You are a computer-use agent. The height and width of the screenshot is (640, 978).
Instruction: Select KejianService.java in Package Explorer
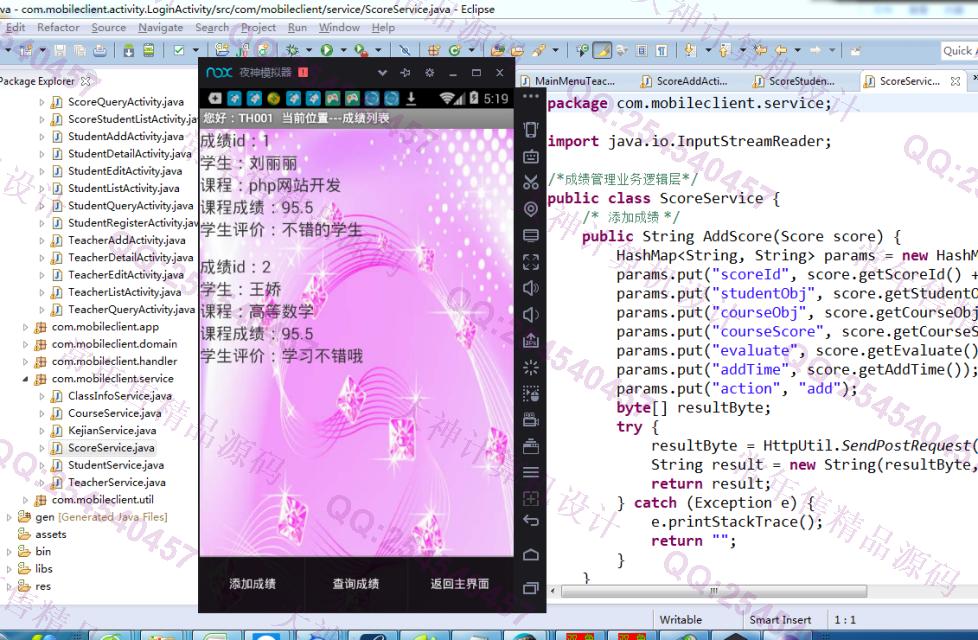coord(112,430)
